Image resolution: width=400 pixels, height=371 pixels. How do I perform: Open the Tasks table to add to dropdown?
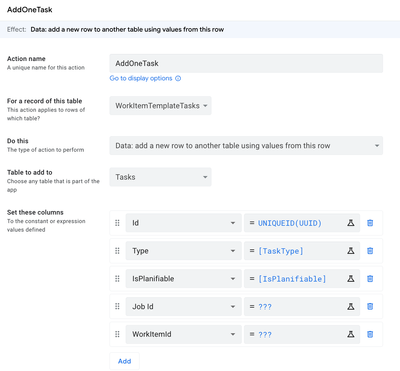tap(160, 177)
